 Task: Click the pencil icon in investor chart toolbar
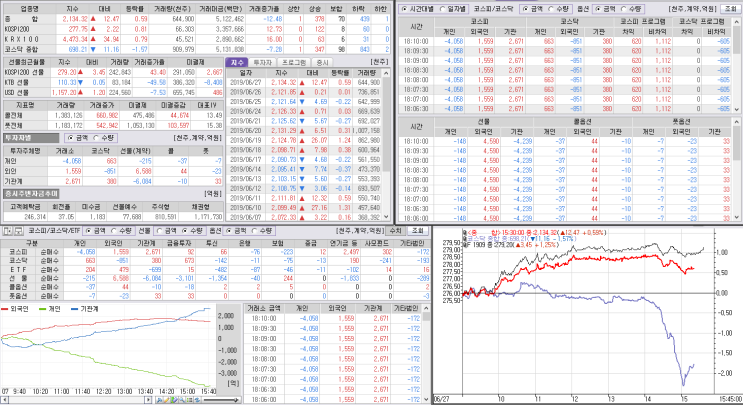[167, 400]
